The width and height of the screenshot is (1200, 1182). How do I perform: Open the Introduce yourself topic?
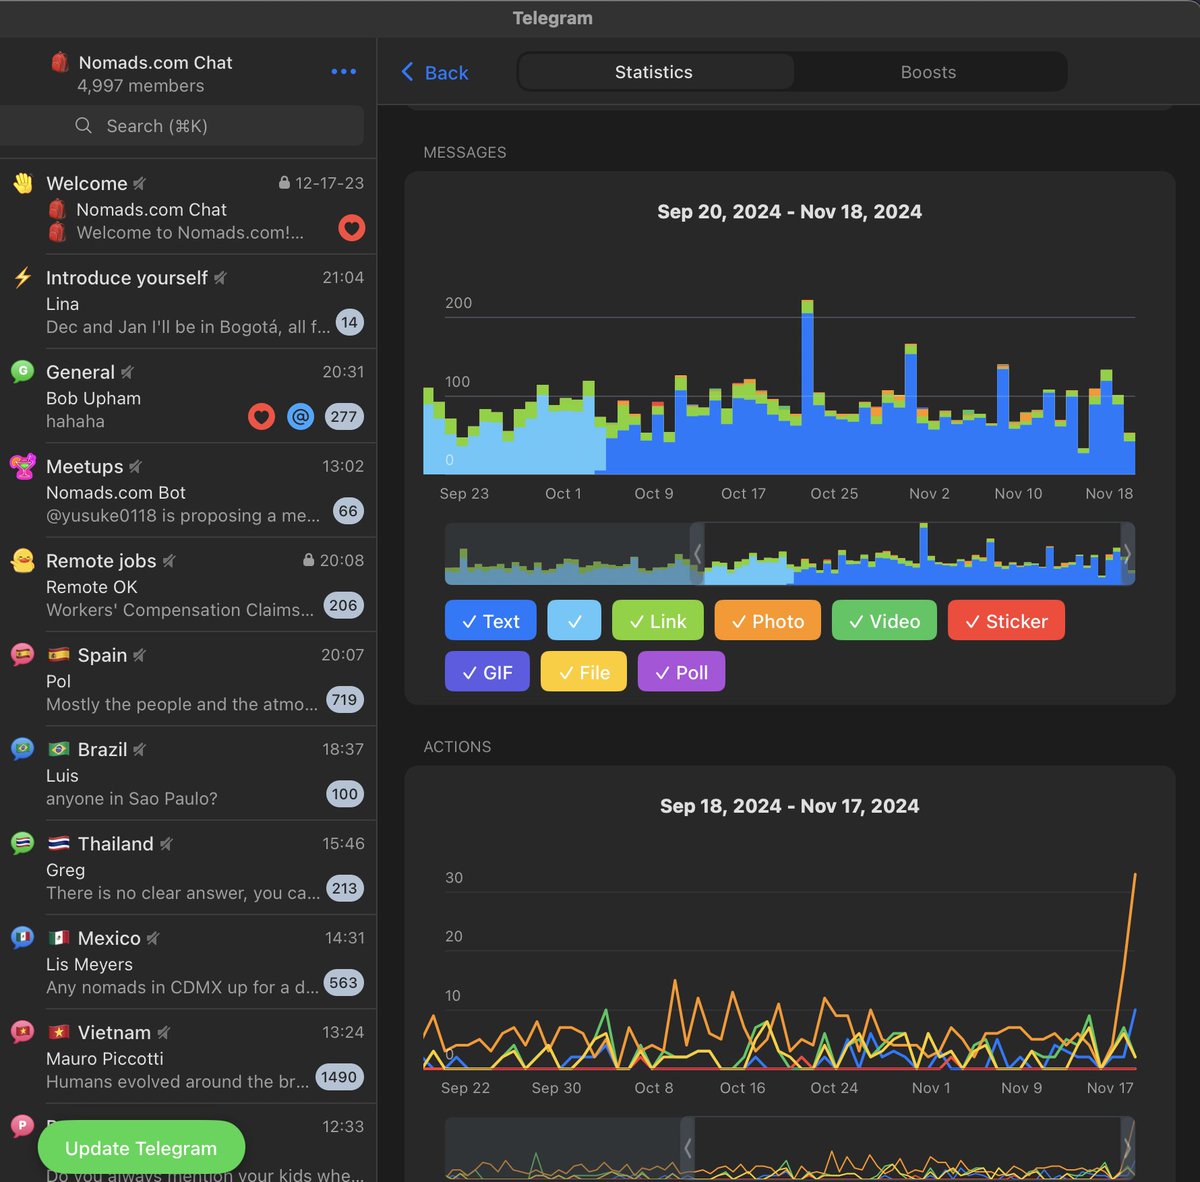[x=188, y=301]
